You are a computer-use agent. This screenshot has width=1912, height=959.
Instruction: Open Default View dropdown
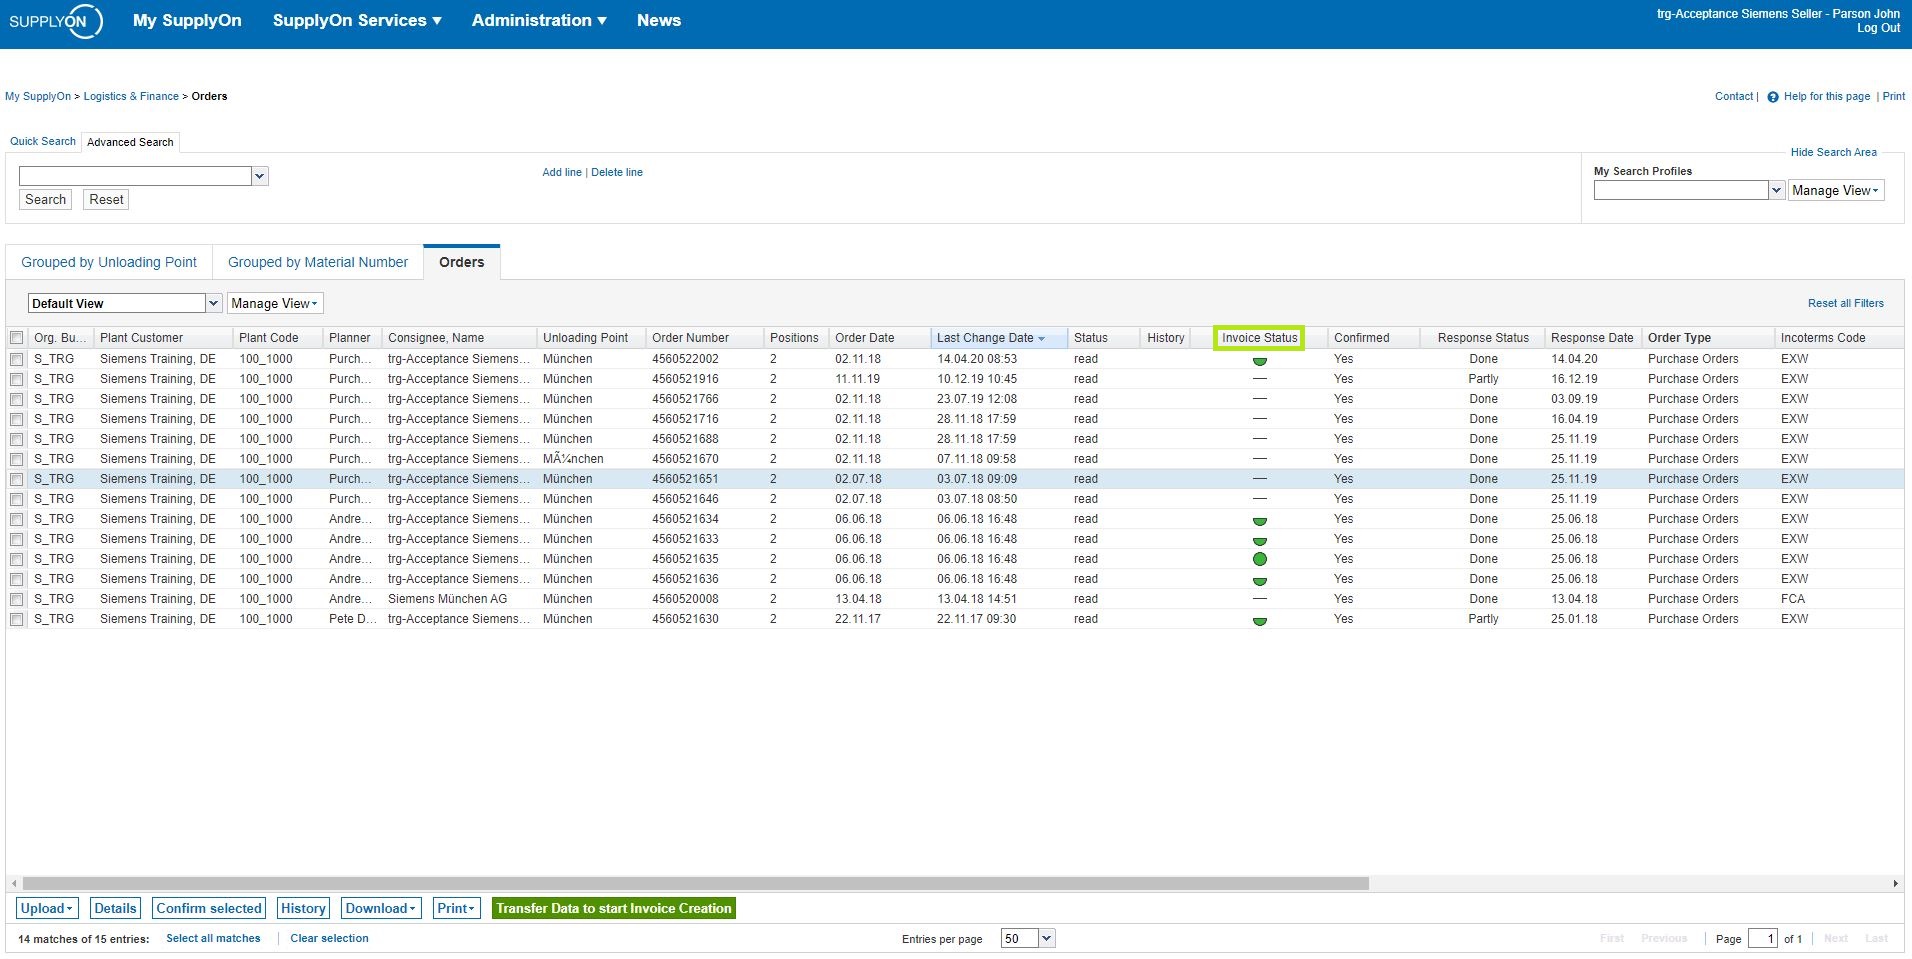(213, 303)
